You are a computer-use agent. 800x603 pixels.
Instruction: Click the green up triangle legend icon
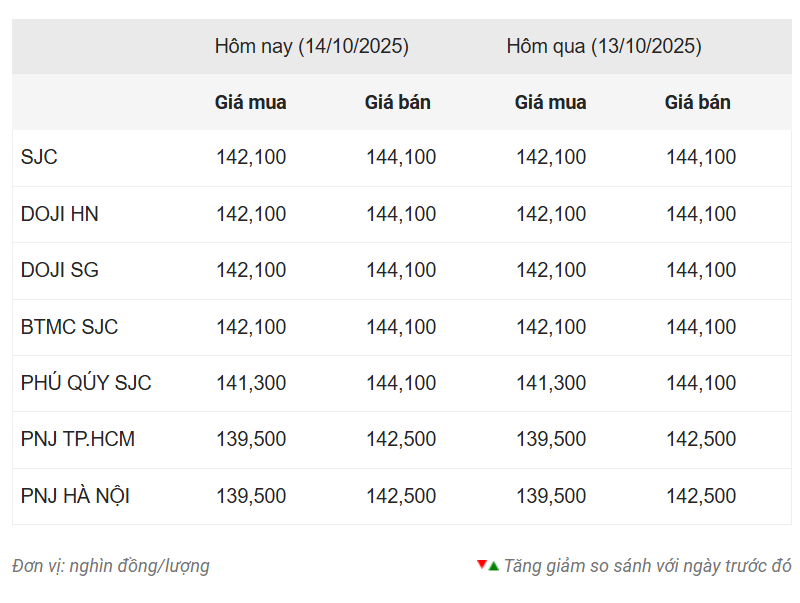pos(493,566)
